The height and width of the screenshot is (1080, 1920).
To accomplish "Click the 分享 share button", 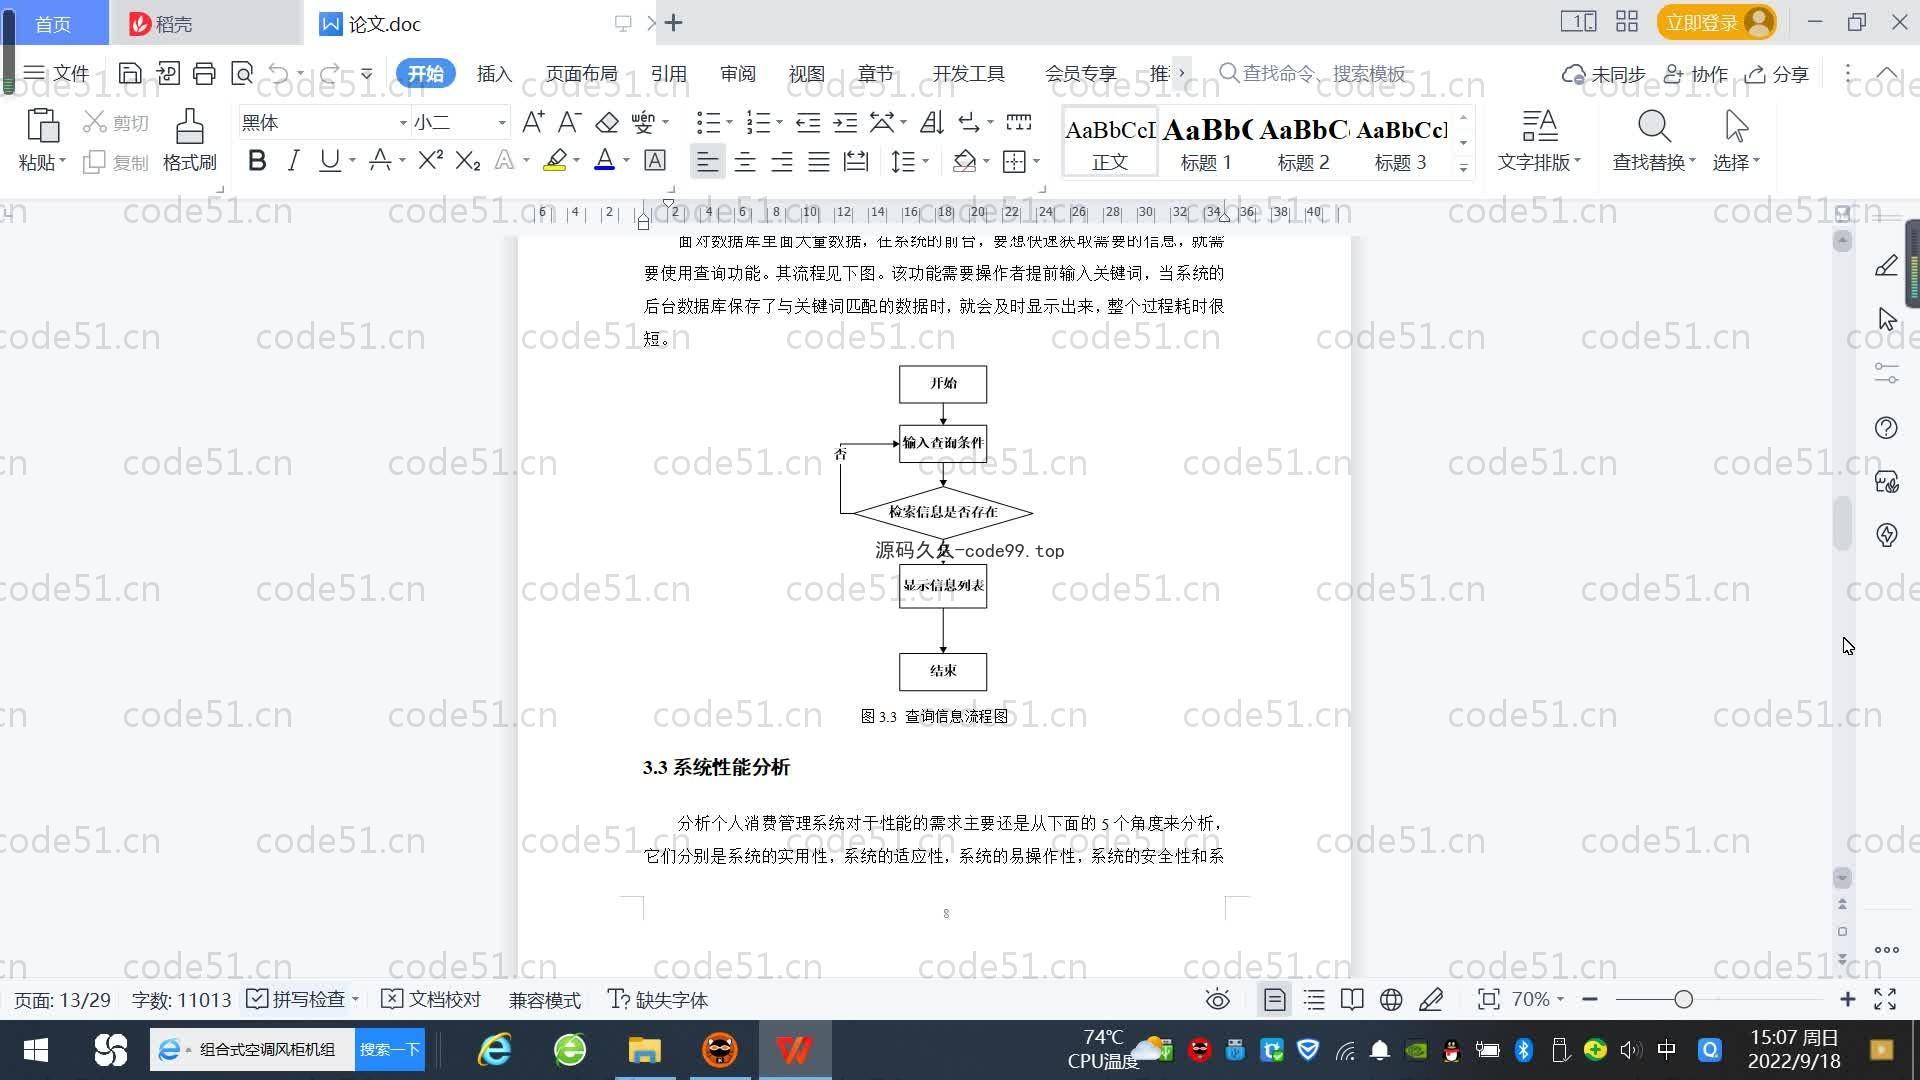I will coord(1777,74).
